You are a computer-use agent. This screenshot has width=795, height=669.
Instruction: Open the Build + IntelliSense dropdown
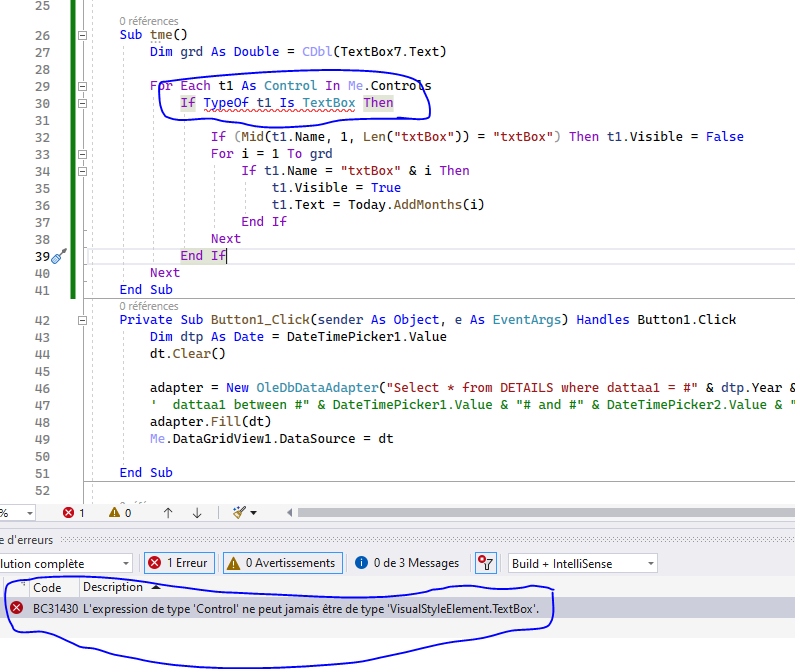[583, 563]
